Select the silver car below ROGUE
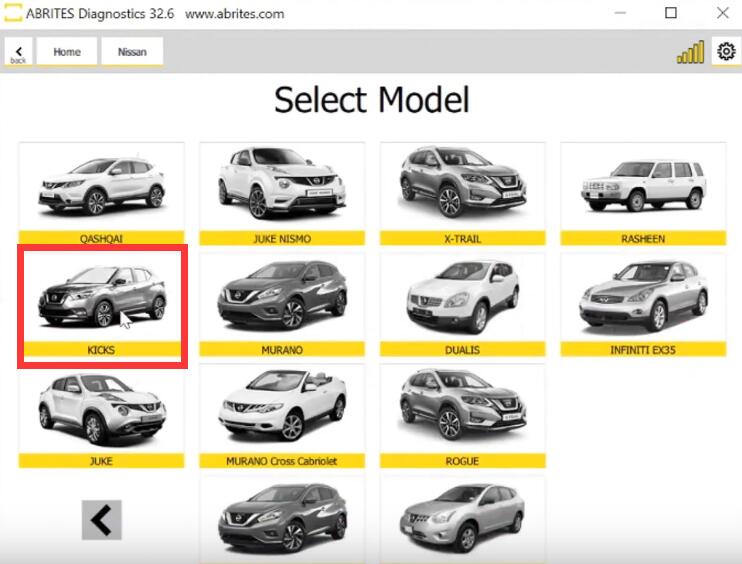 pyautogui.click(x=463, y=520)
